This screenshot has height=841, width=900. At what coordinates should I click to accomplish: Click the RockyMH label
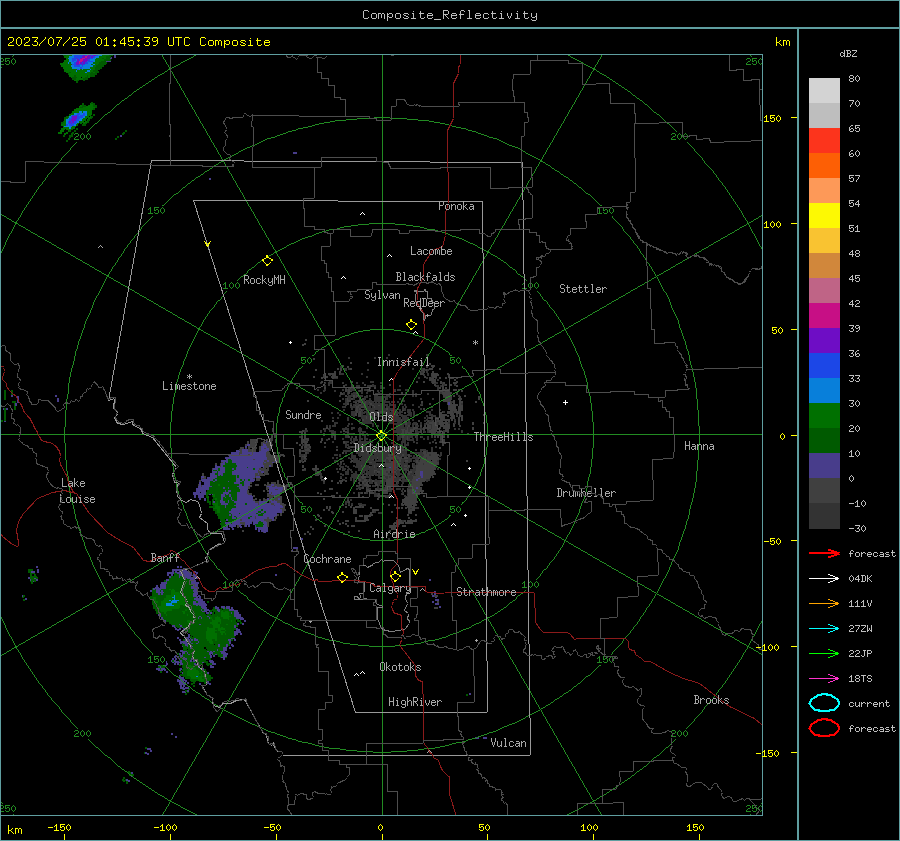point(264,280)
